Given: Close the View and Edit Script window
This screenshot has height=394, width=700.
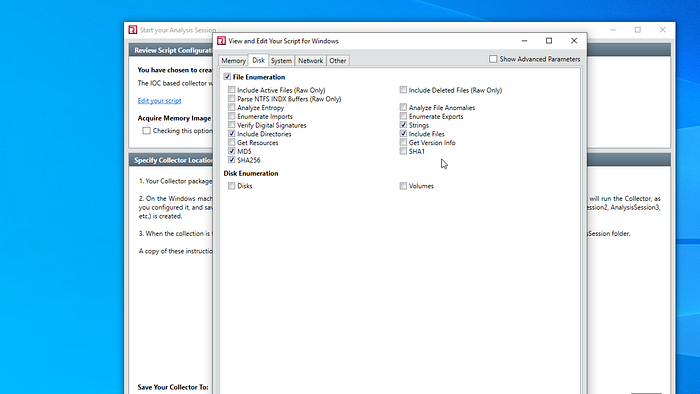Looking at the screenshot, I should click(x=574, y=41).
